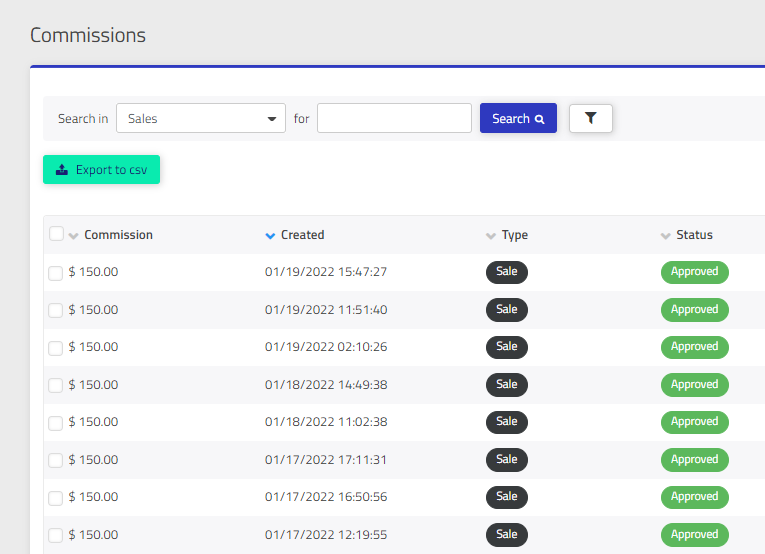Toggle the select-all checkbox in table header

pyautogui.click(x=56, y=234)
